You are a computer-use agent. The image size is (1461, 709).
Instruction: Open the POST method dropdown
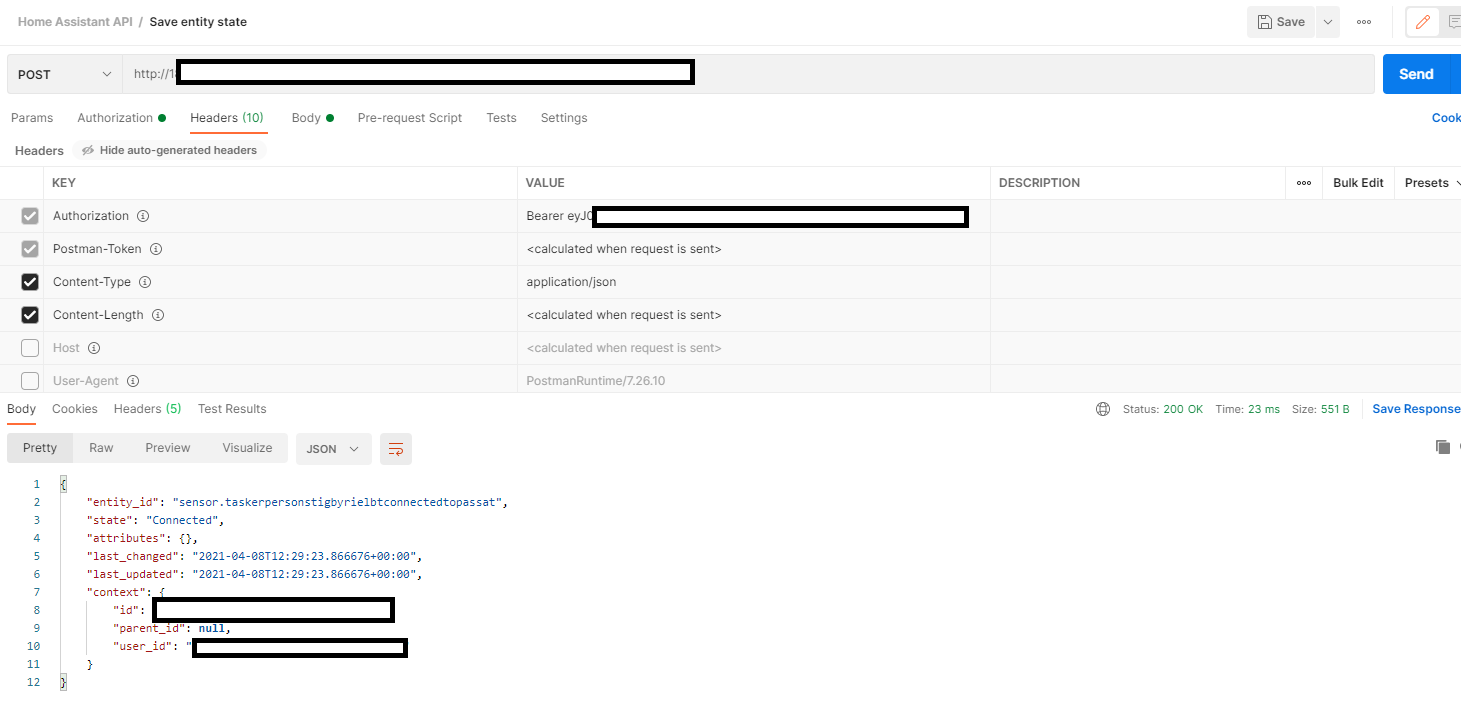pos(65,74)
